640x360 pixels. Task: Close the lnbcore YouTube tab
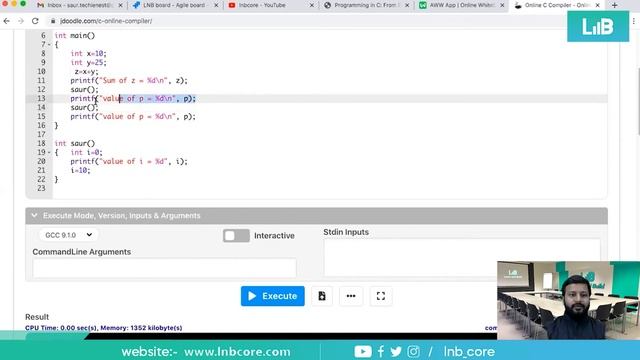click(312, 5)
